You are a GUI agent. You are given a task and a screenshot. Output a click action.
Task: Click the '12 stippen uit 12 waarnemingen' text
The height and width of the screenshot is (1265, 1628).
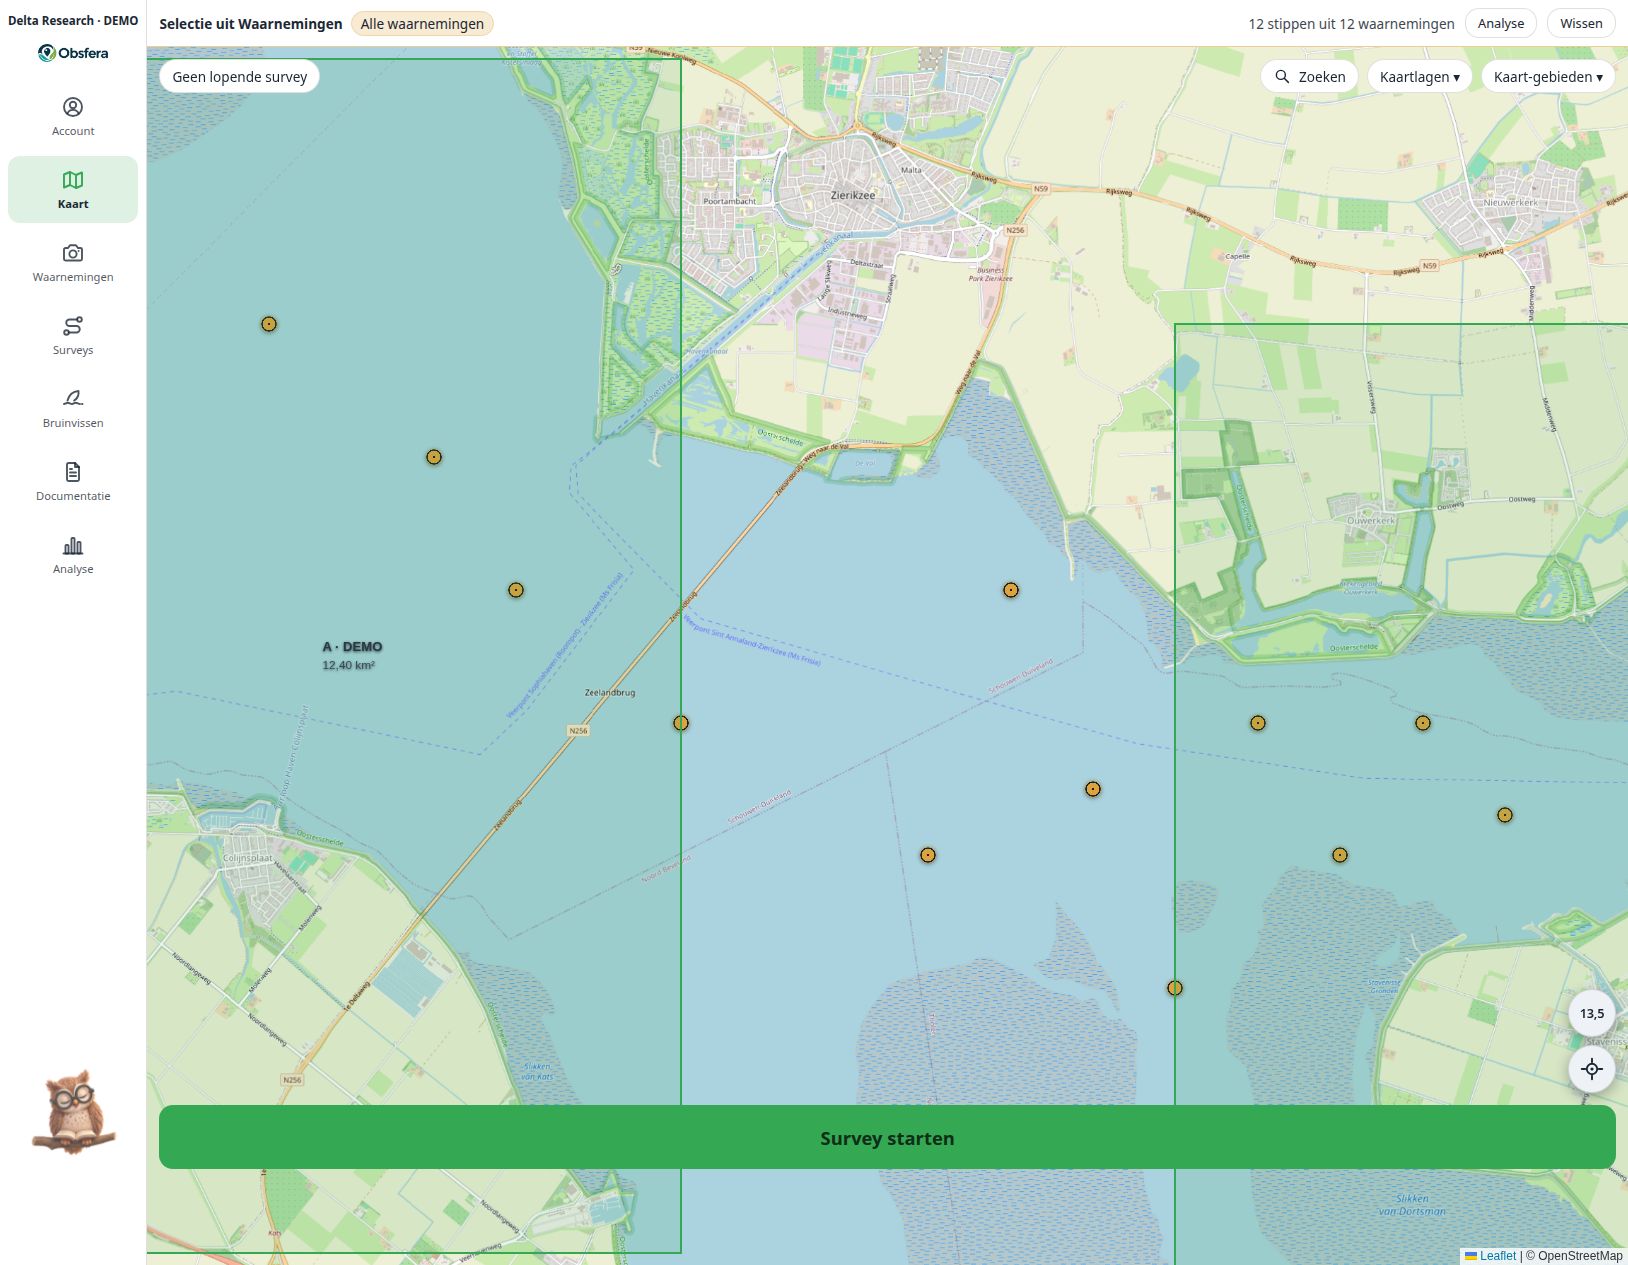pyautogui.click(x=1351, y=24)
